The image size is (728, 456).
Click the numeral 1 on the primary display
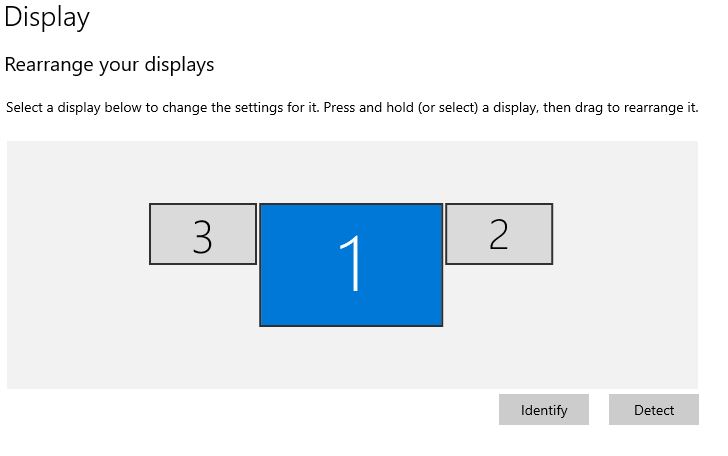click(x=352, y=266)
